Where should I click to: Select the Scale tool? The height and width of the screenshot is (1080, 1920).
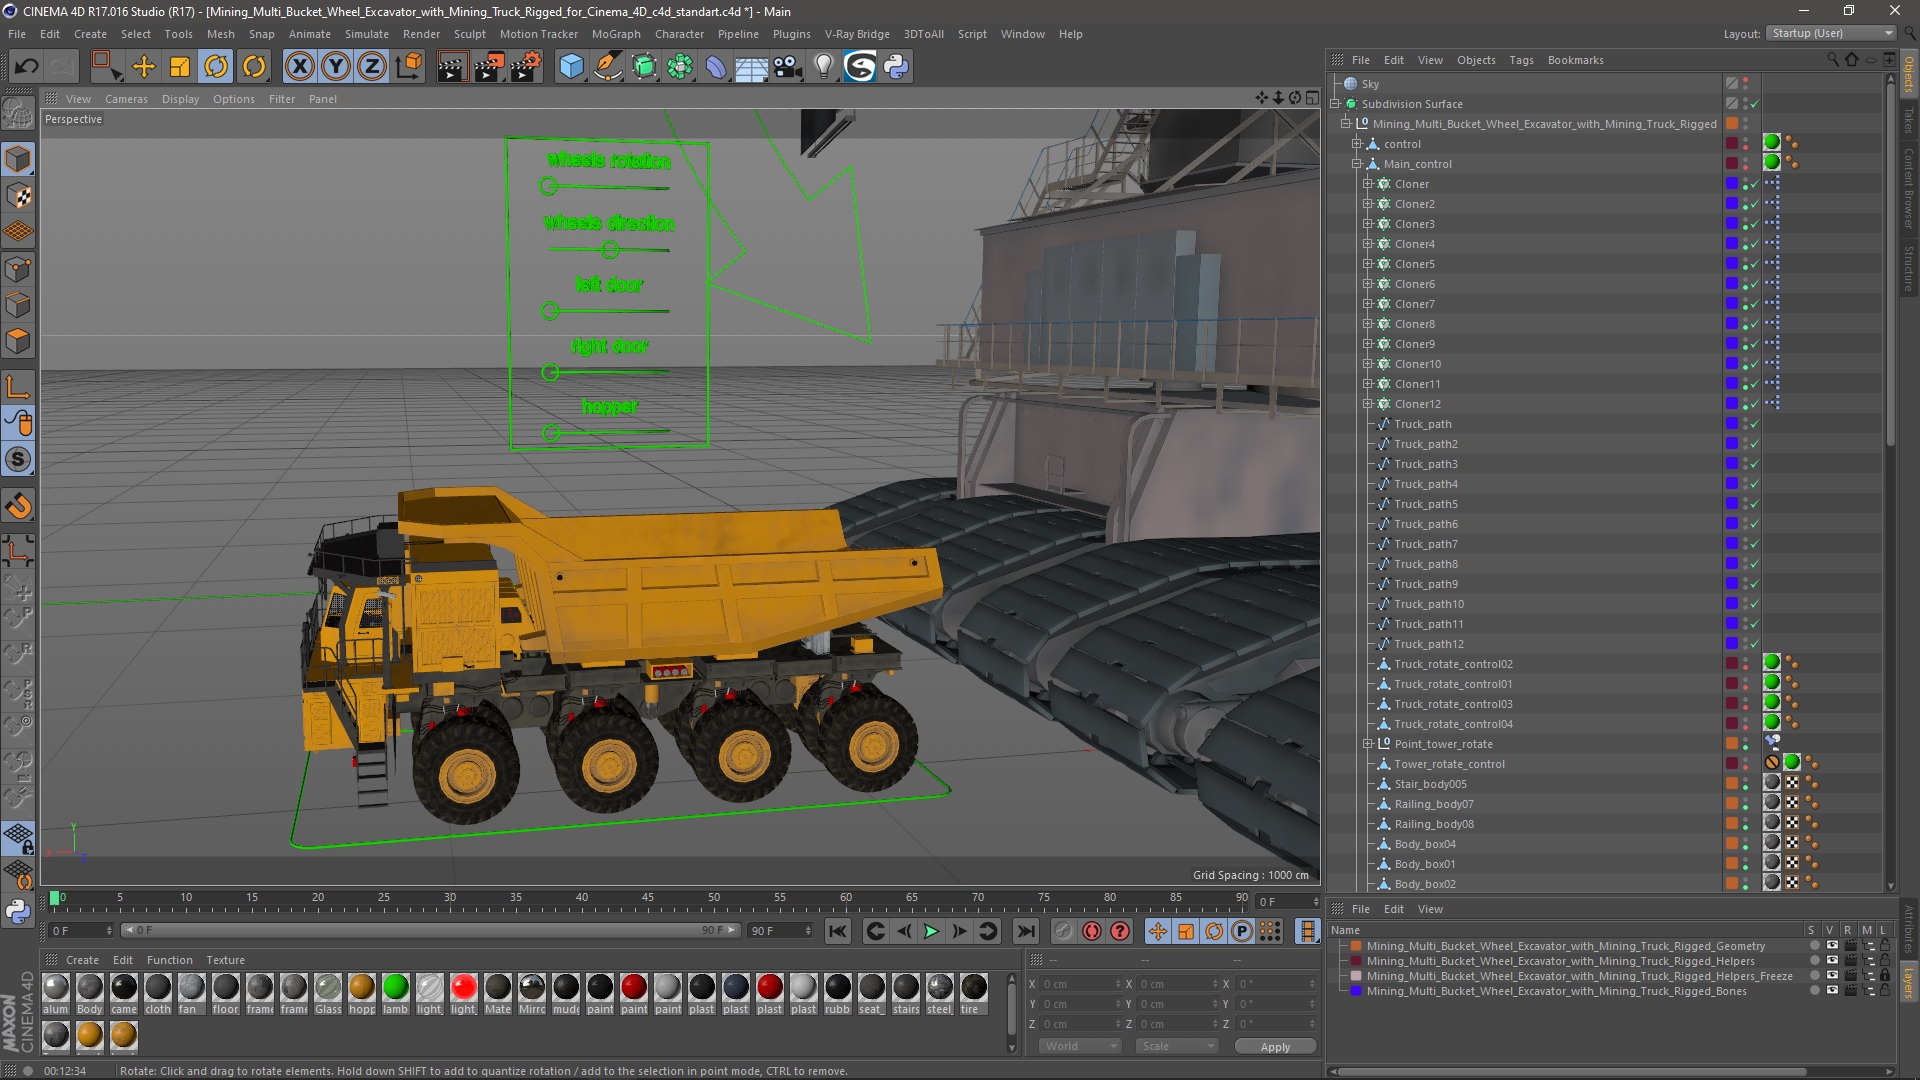180,67
